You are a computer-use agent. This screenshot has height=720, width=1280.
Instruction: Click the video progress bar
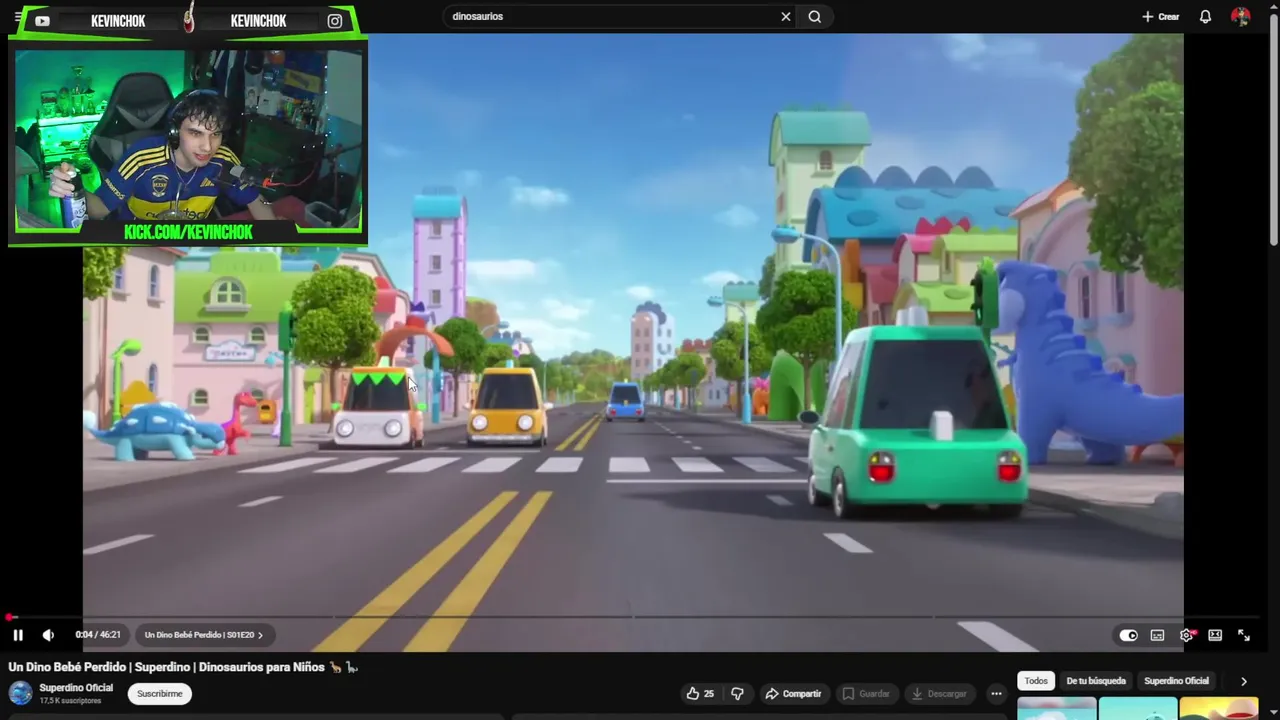pos(634,618)
